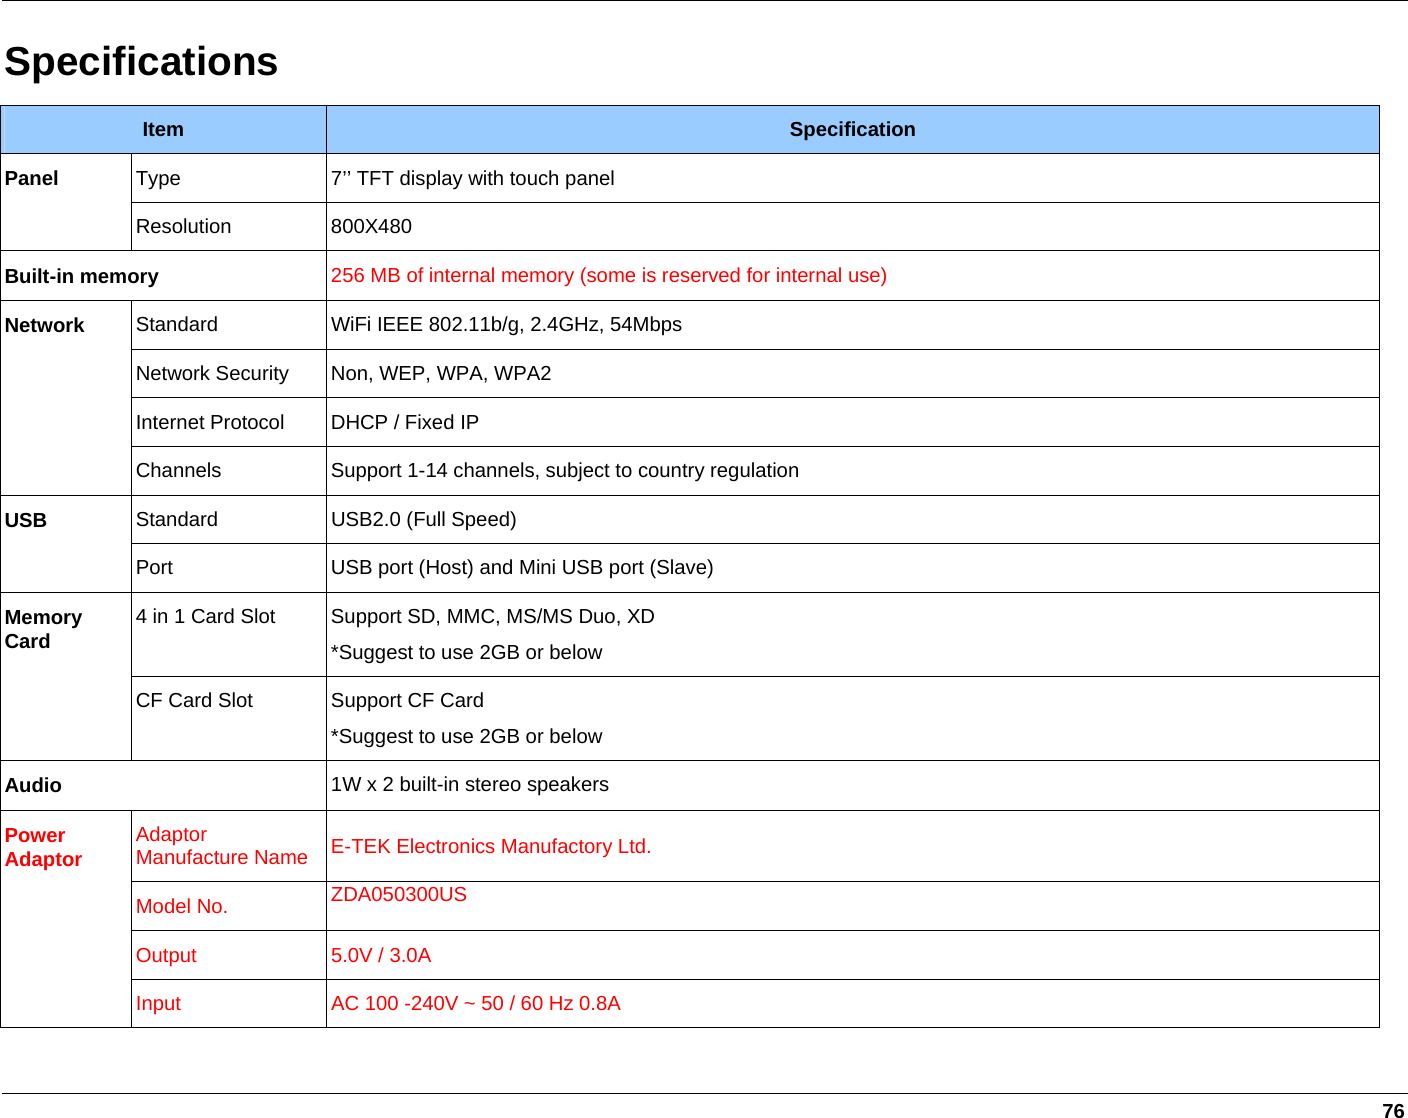
Task: Click the Built-in memory label
Action: click(x=82, y=276)
